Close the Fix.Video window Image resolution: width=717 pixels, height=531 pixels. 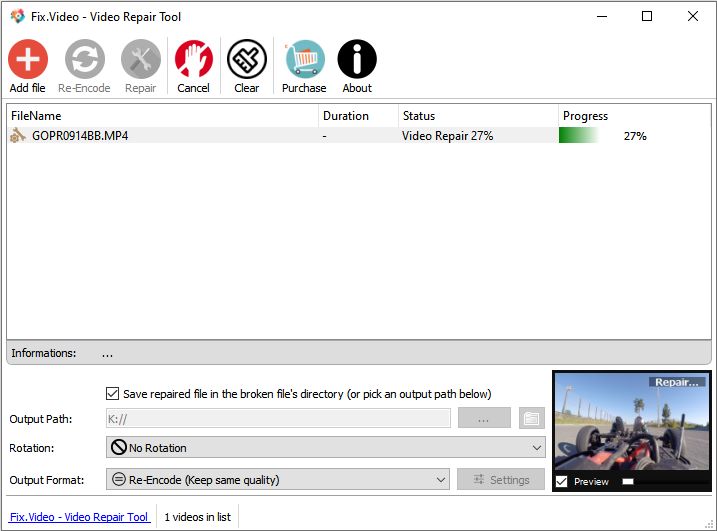(x=693, y=16)
